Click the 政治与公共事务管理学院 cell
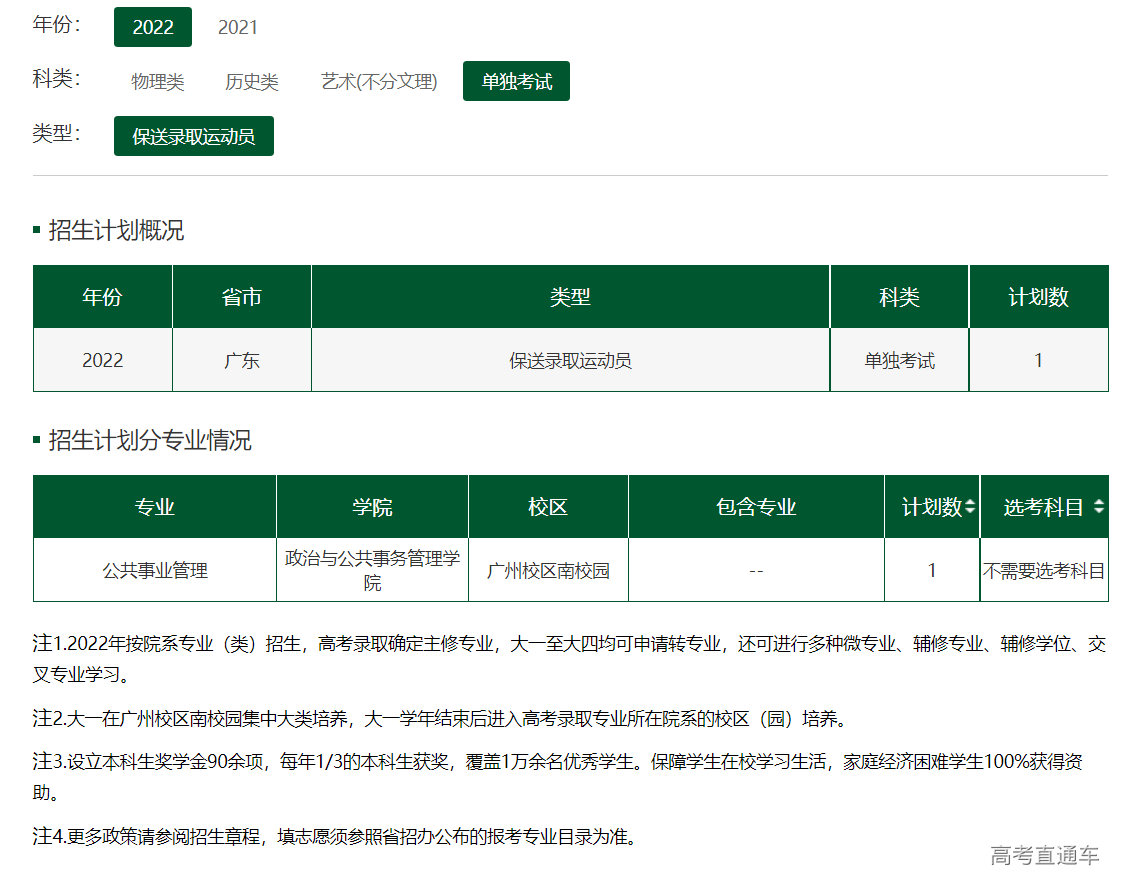The height and width of the screenshot is (895, 1128). (372, 570)
